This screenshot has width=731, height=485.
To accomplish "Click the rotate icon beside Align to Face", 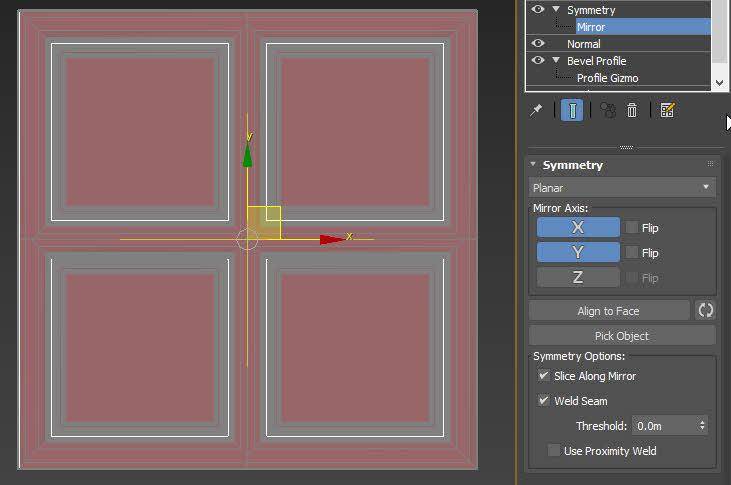I will tap(705, 311).
